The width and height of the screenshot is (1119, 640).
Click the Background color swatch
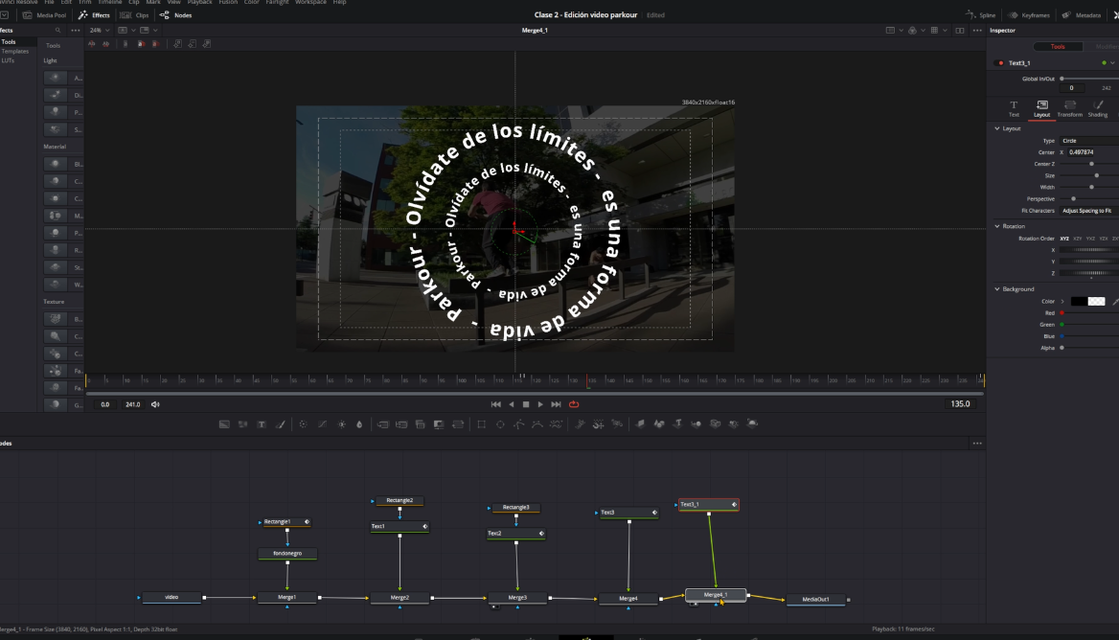(1078, 301)
